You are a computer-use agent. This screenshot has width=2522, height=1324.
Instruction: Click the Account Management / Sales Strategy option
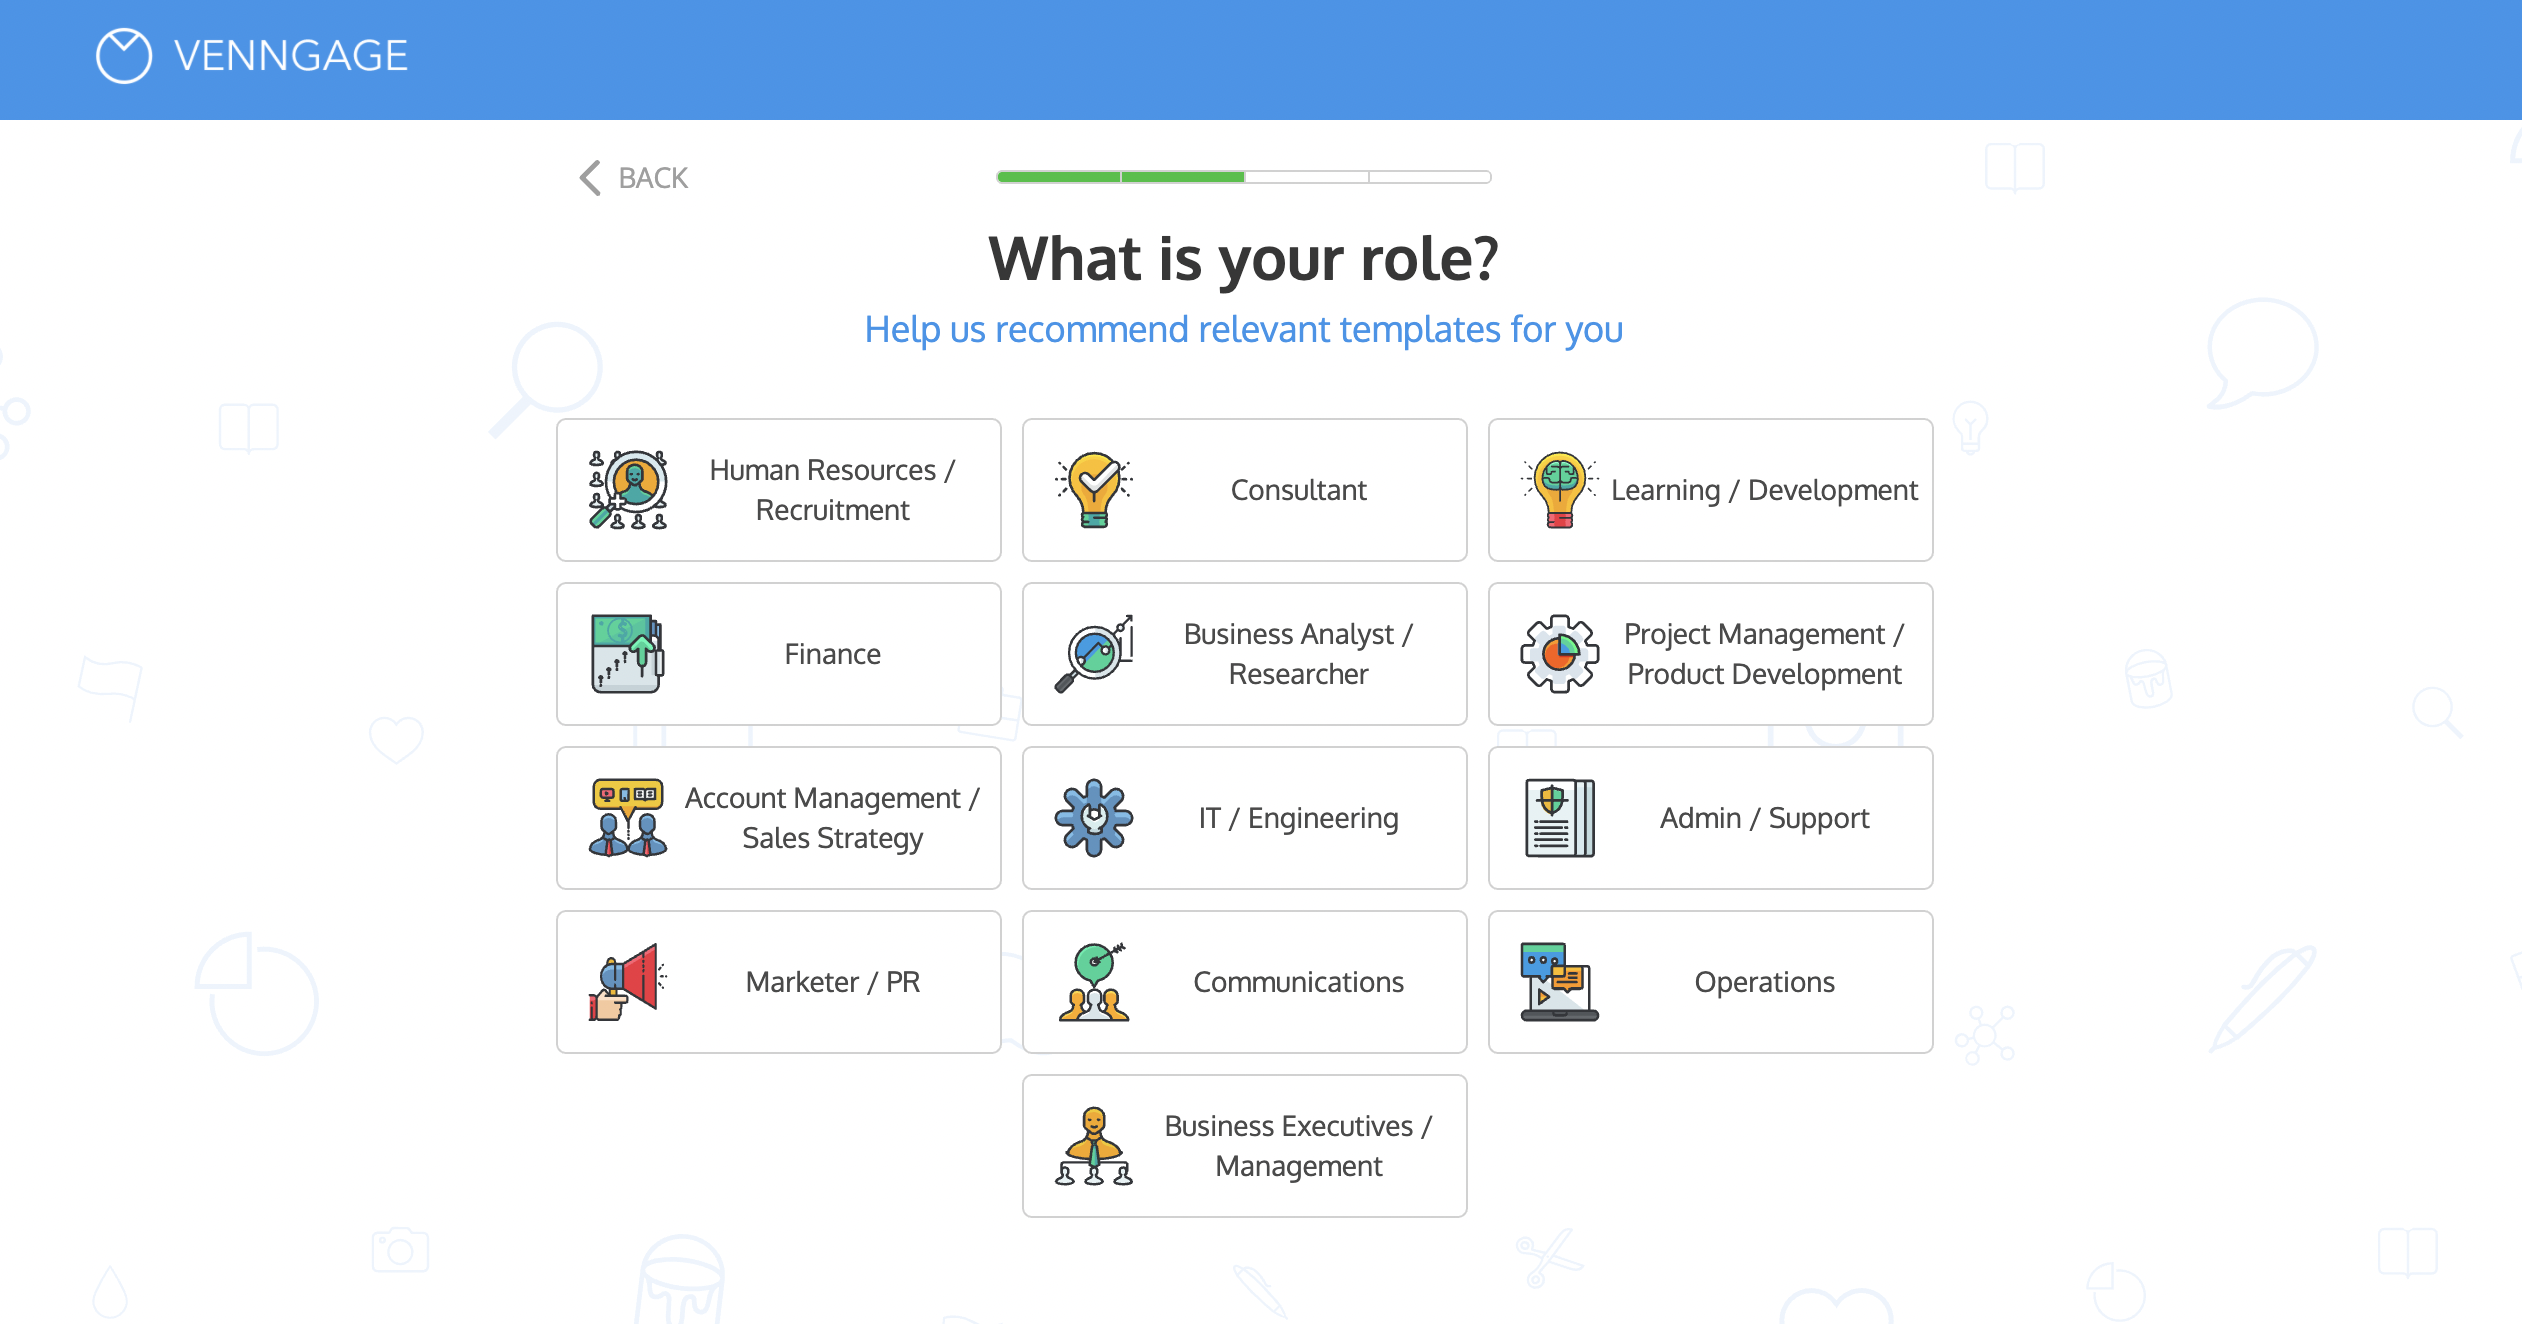coord(776,817)
